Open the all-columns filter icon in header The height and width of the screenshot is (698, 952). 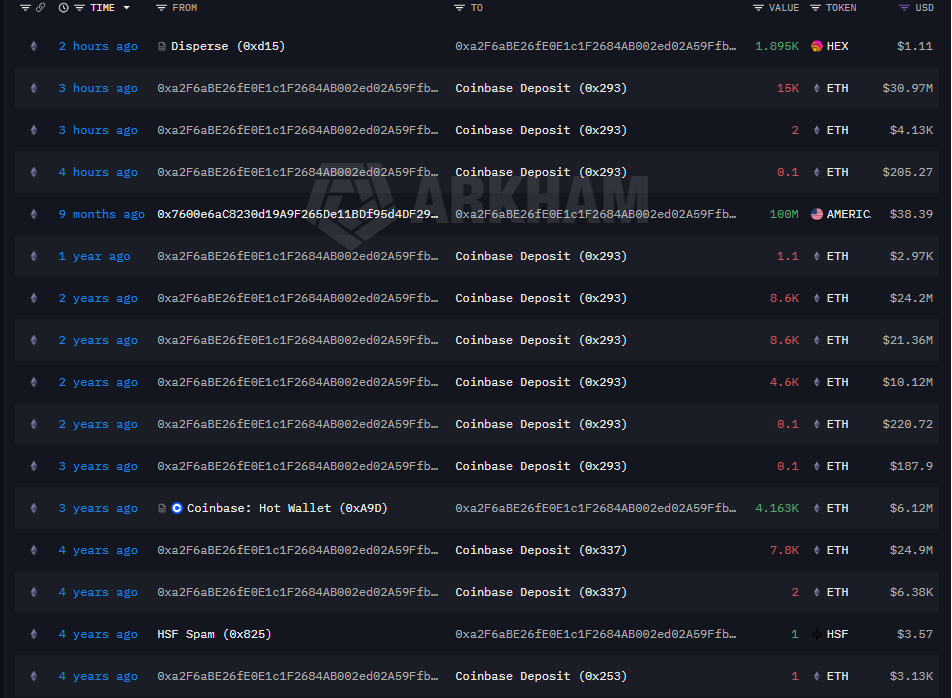tap(26, 8)
